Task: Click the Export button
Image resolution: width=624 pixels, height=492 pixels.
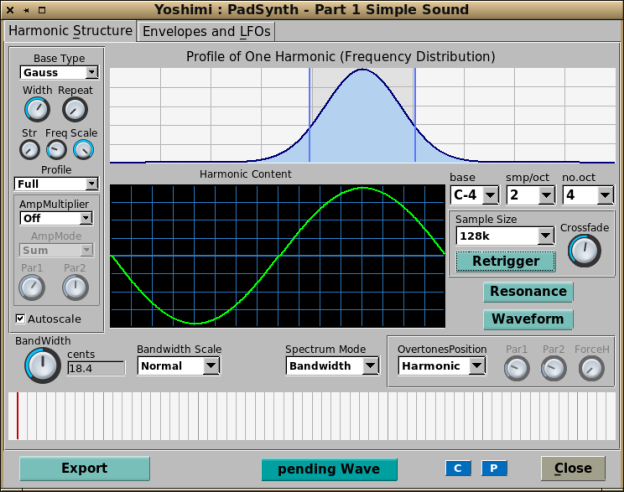Action: click(x=84, y=468)
